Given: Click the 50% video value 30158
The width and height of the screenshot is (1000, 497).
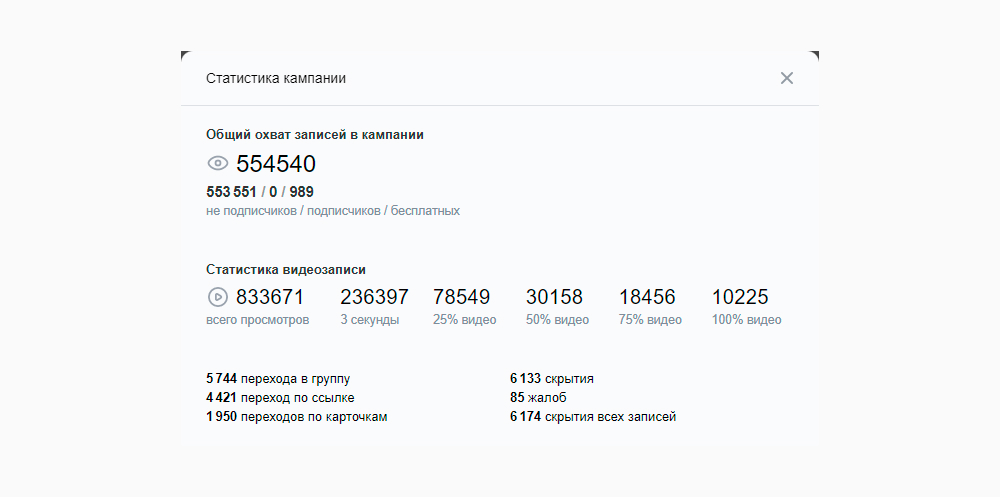Looking at the screenshot, I should [554, 297].
